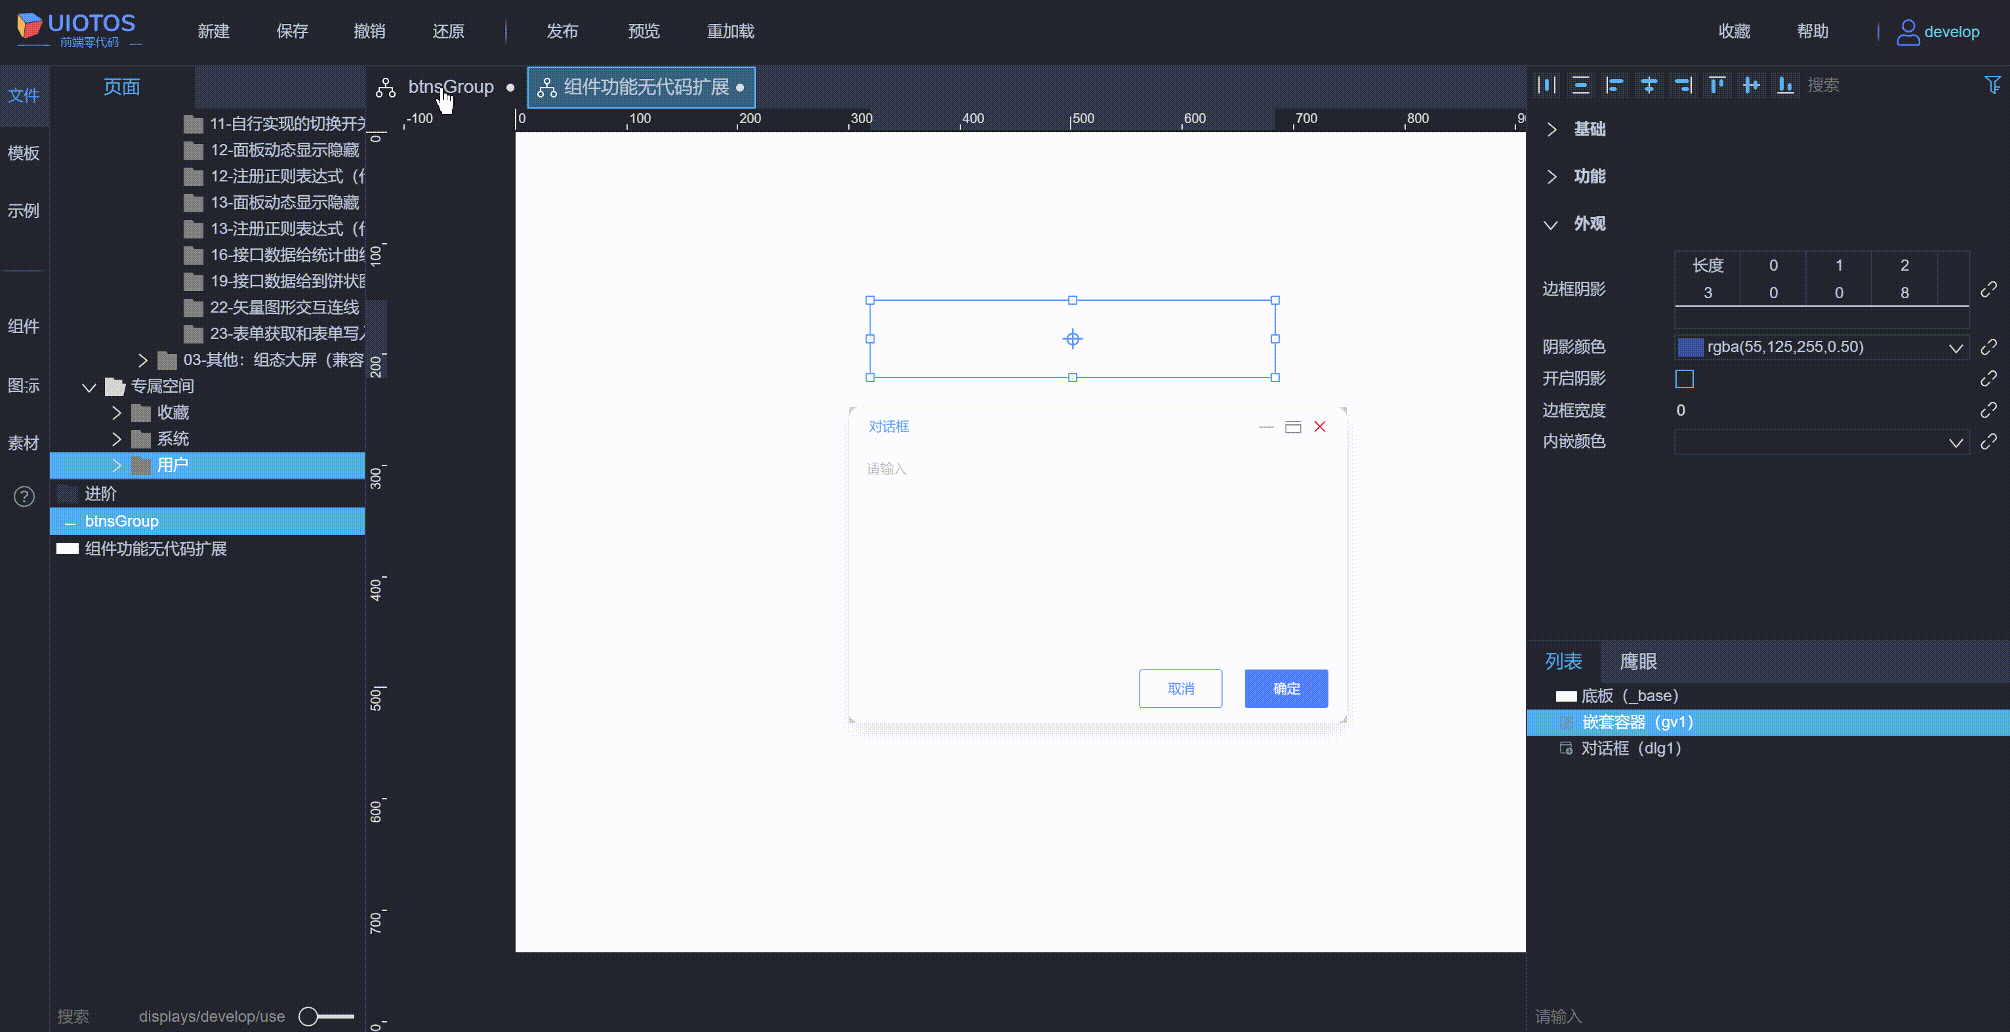Switch to the btnsGroup tab above the canvas
This screenshot has width=2010, height=1032.
[x=449, y=87]
